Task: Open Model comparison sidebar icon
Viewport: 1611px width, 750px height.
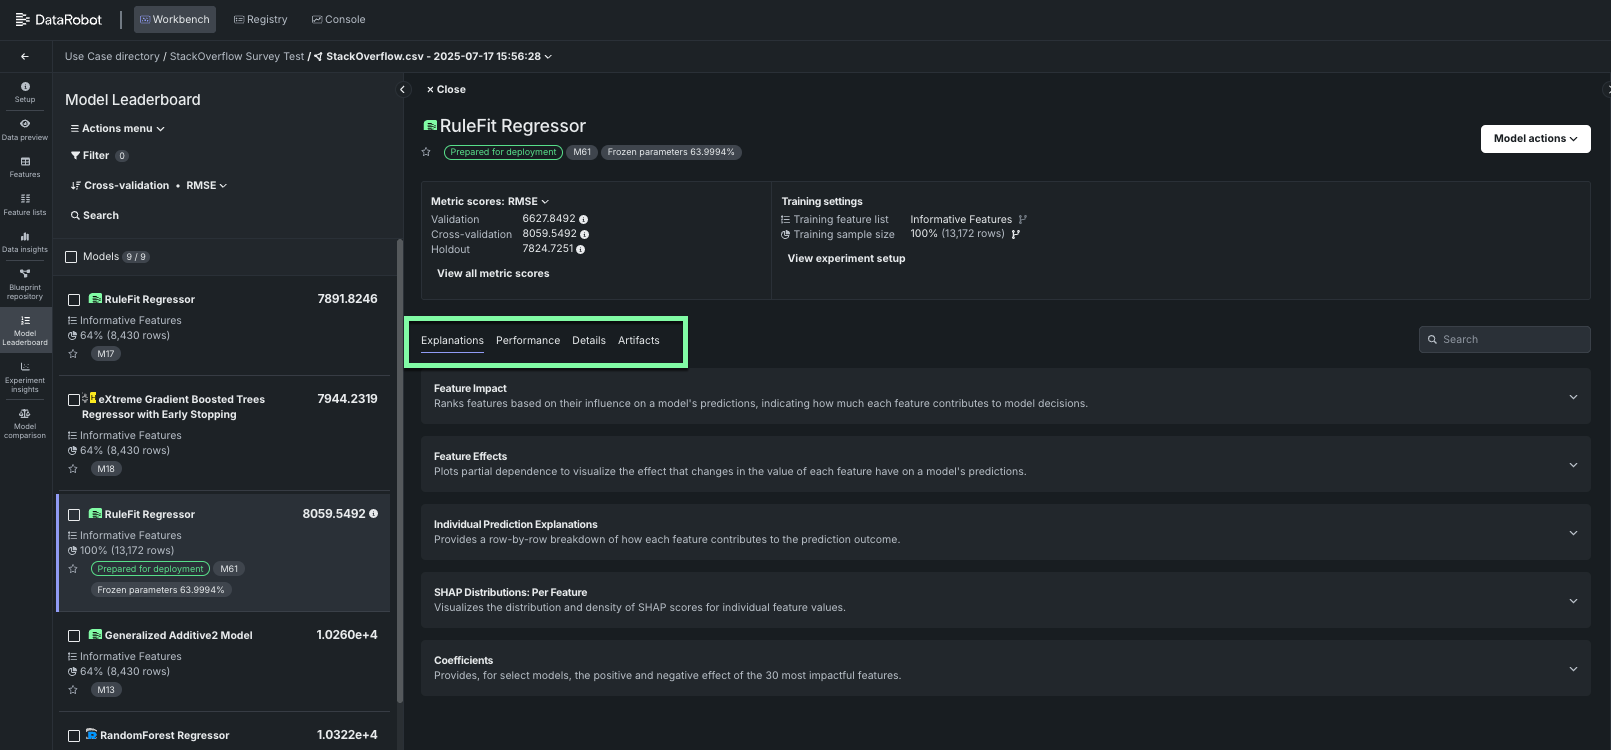Action: (x=25, y=423)
